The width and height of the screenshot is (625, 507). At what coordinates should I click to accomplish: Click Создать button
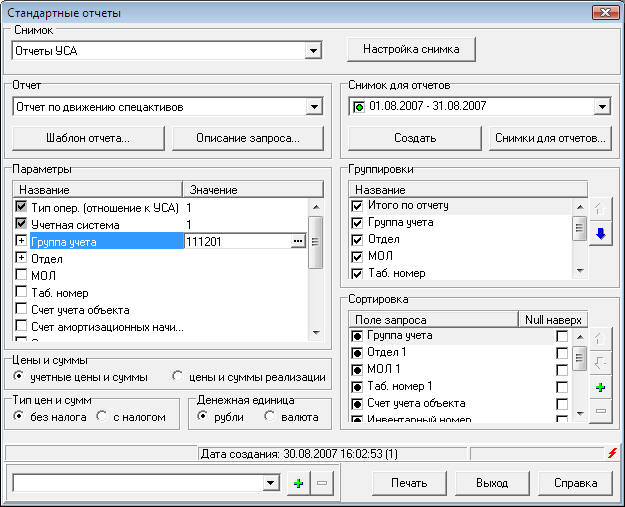pyautogui.click(x=415, y=138)
